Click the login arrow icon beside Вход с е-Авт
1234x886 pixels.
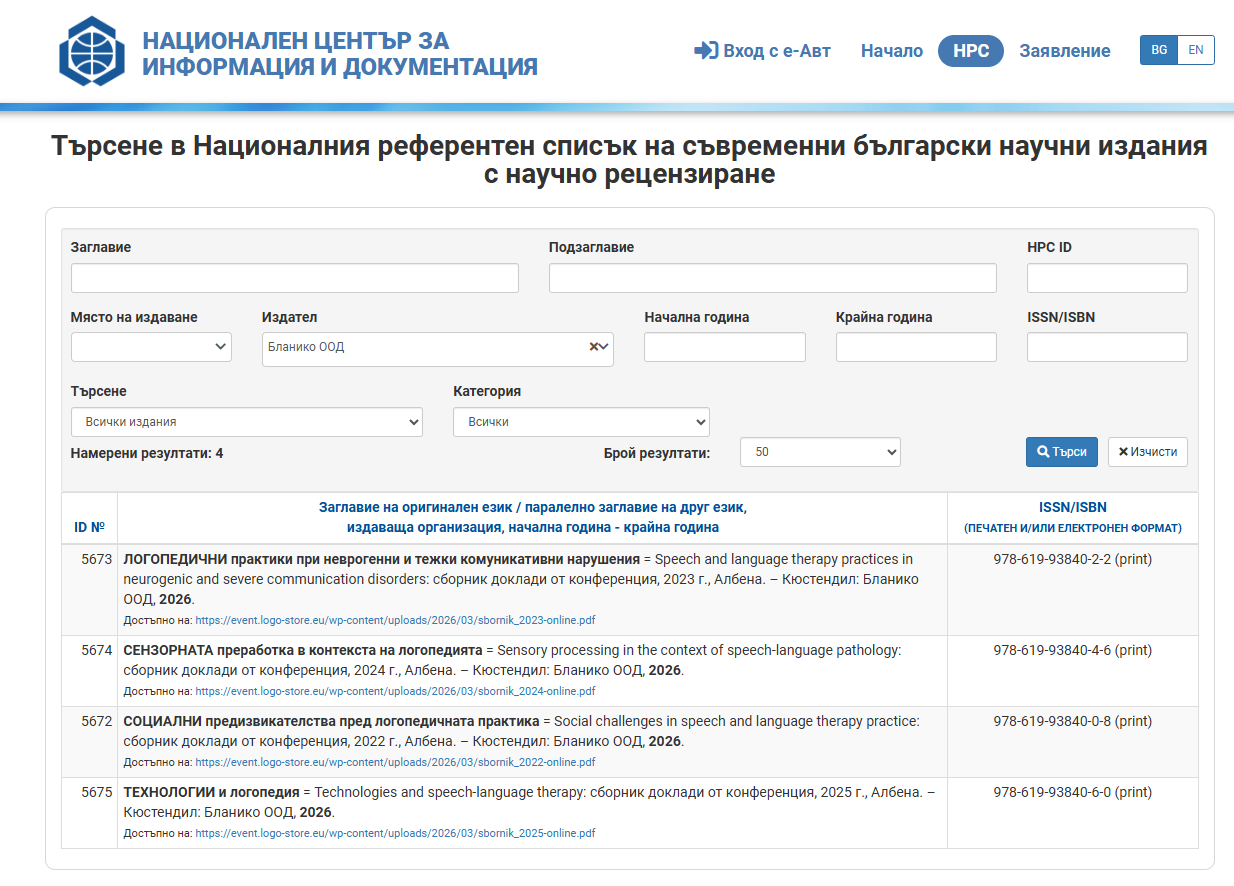(706, 51)
